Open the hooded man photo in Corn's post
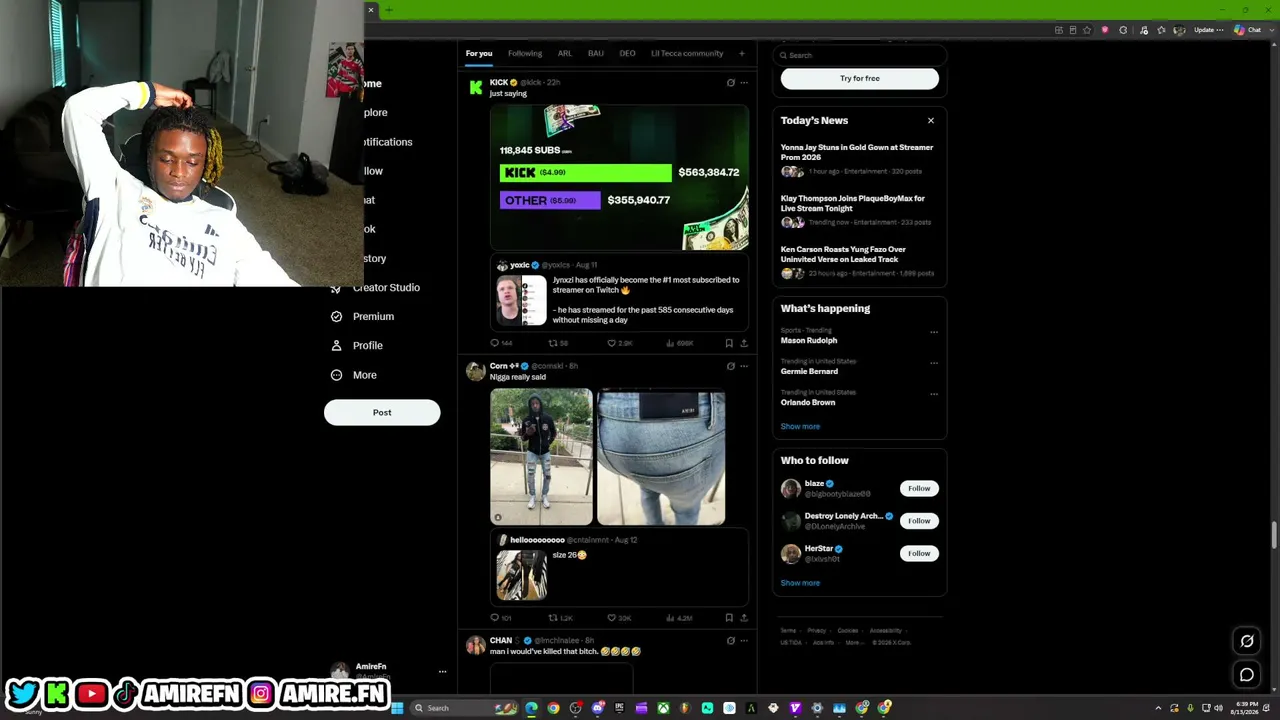This screenshot has height=720, width=1280. (541, 457)
